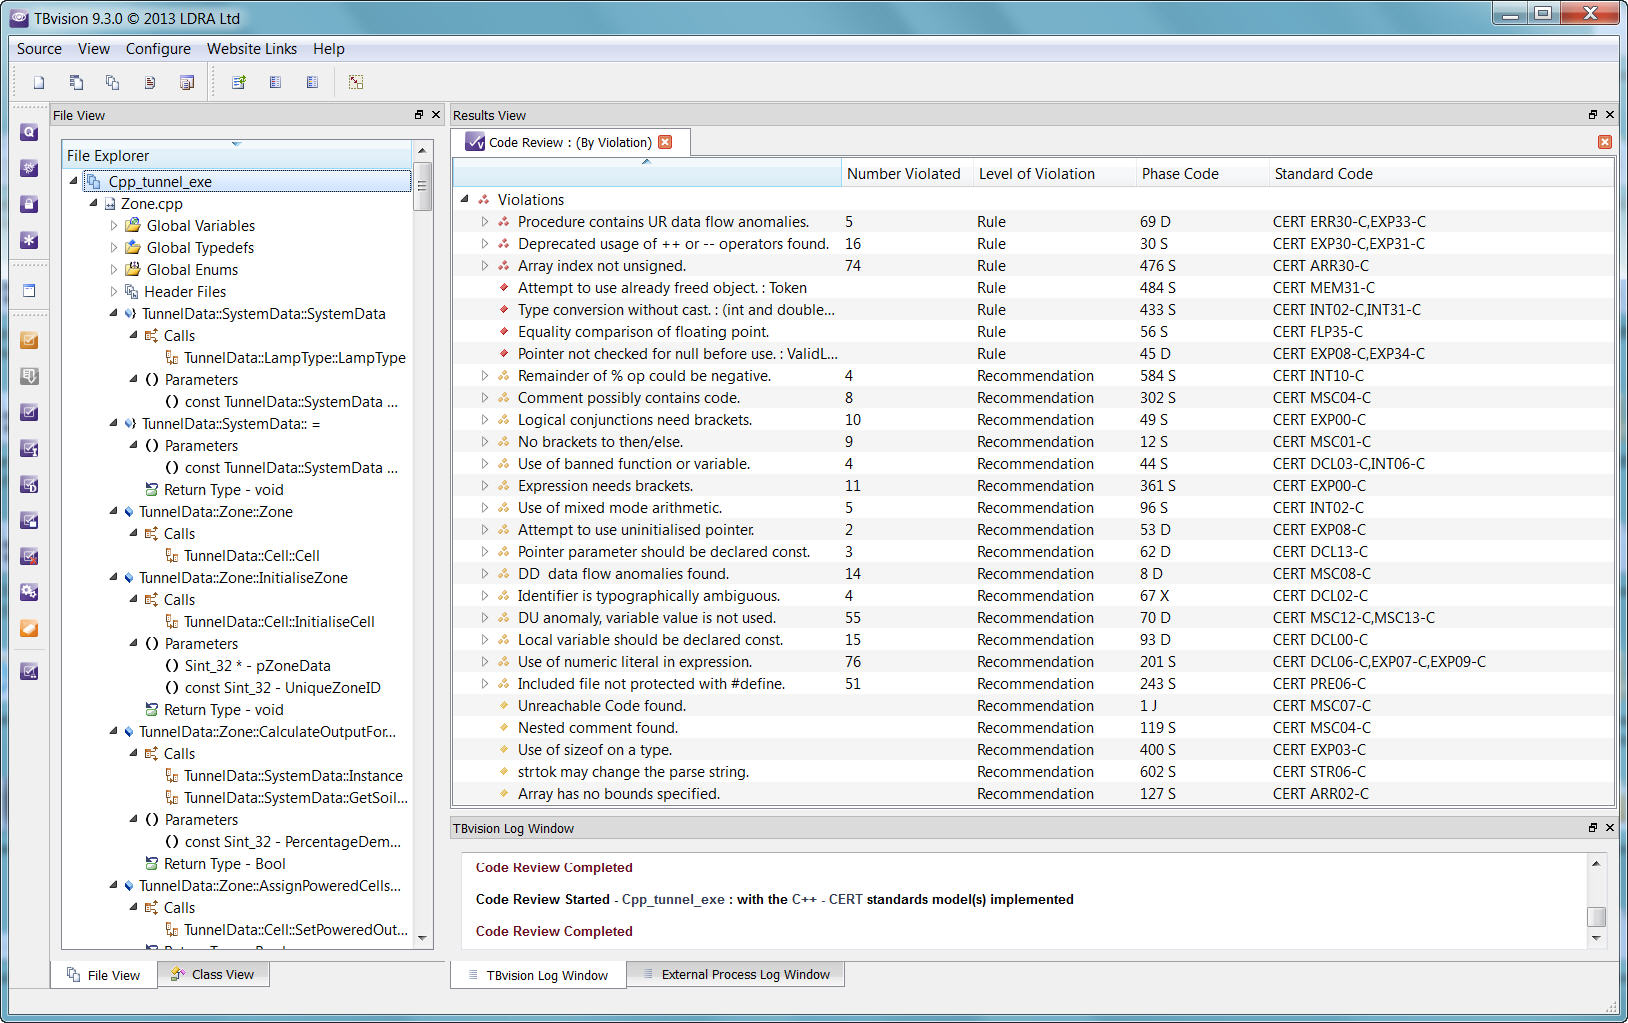Switch to External Process Log Window tab

[x=736, y=974]
